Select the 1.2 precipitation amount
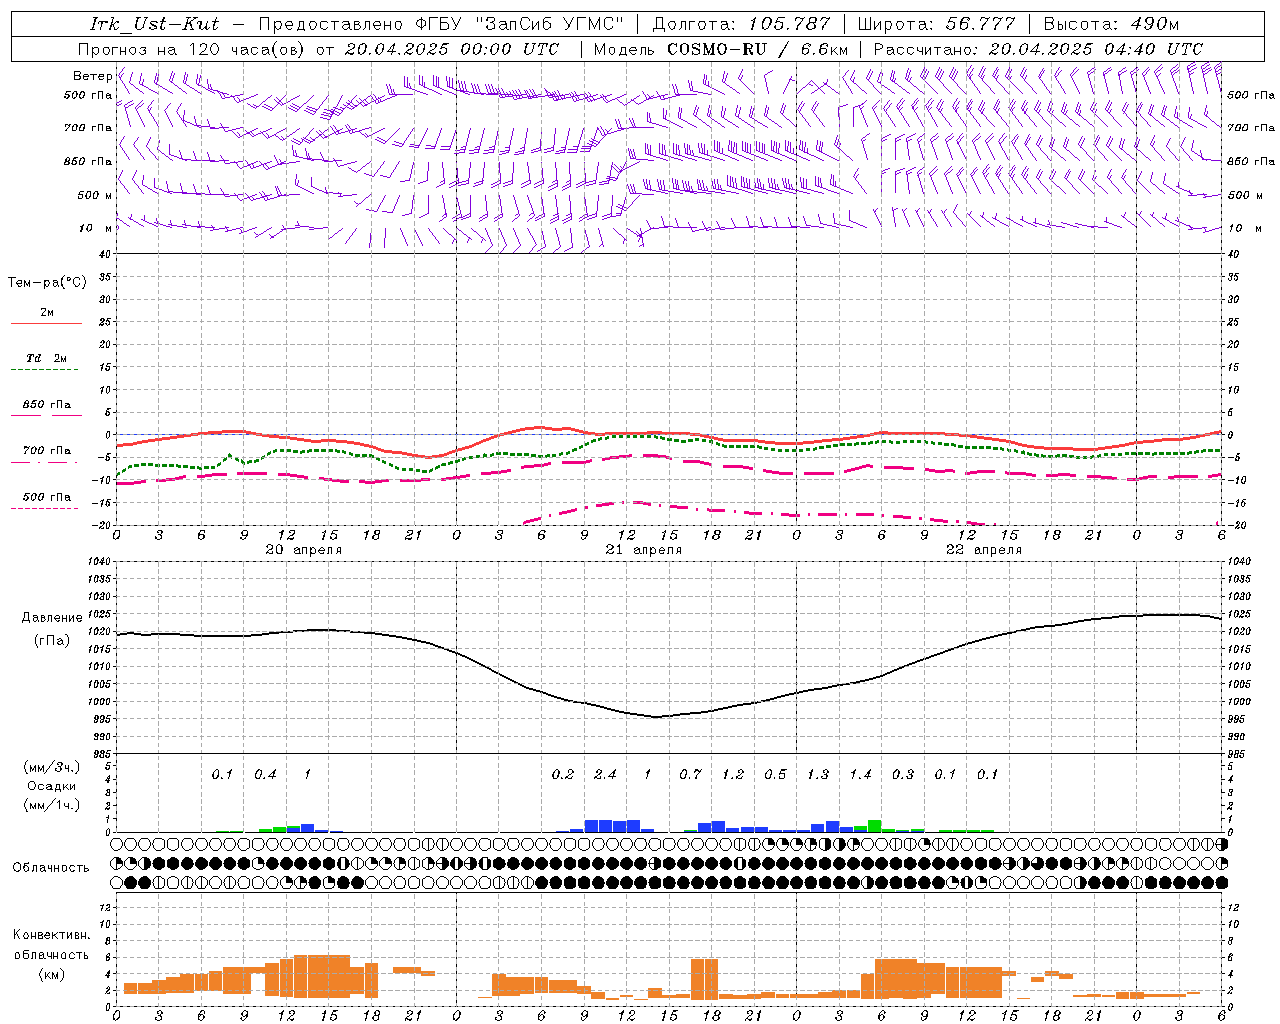 (x=733, y=775)
